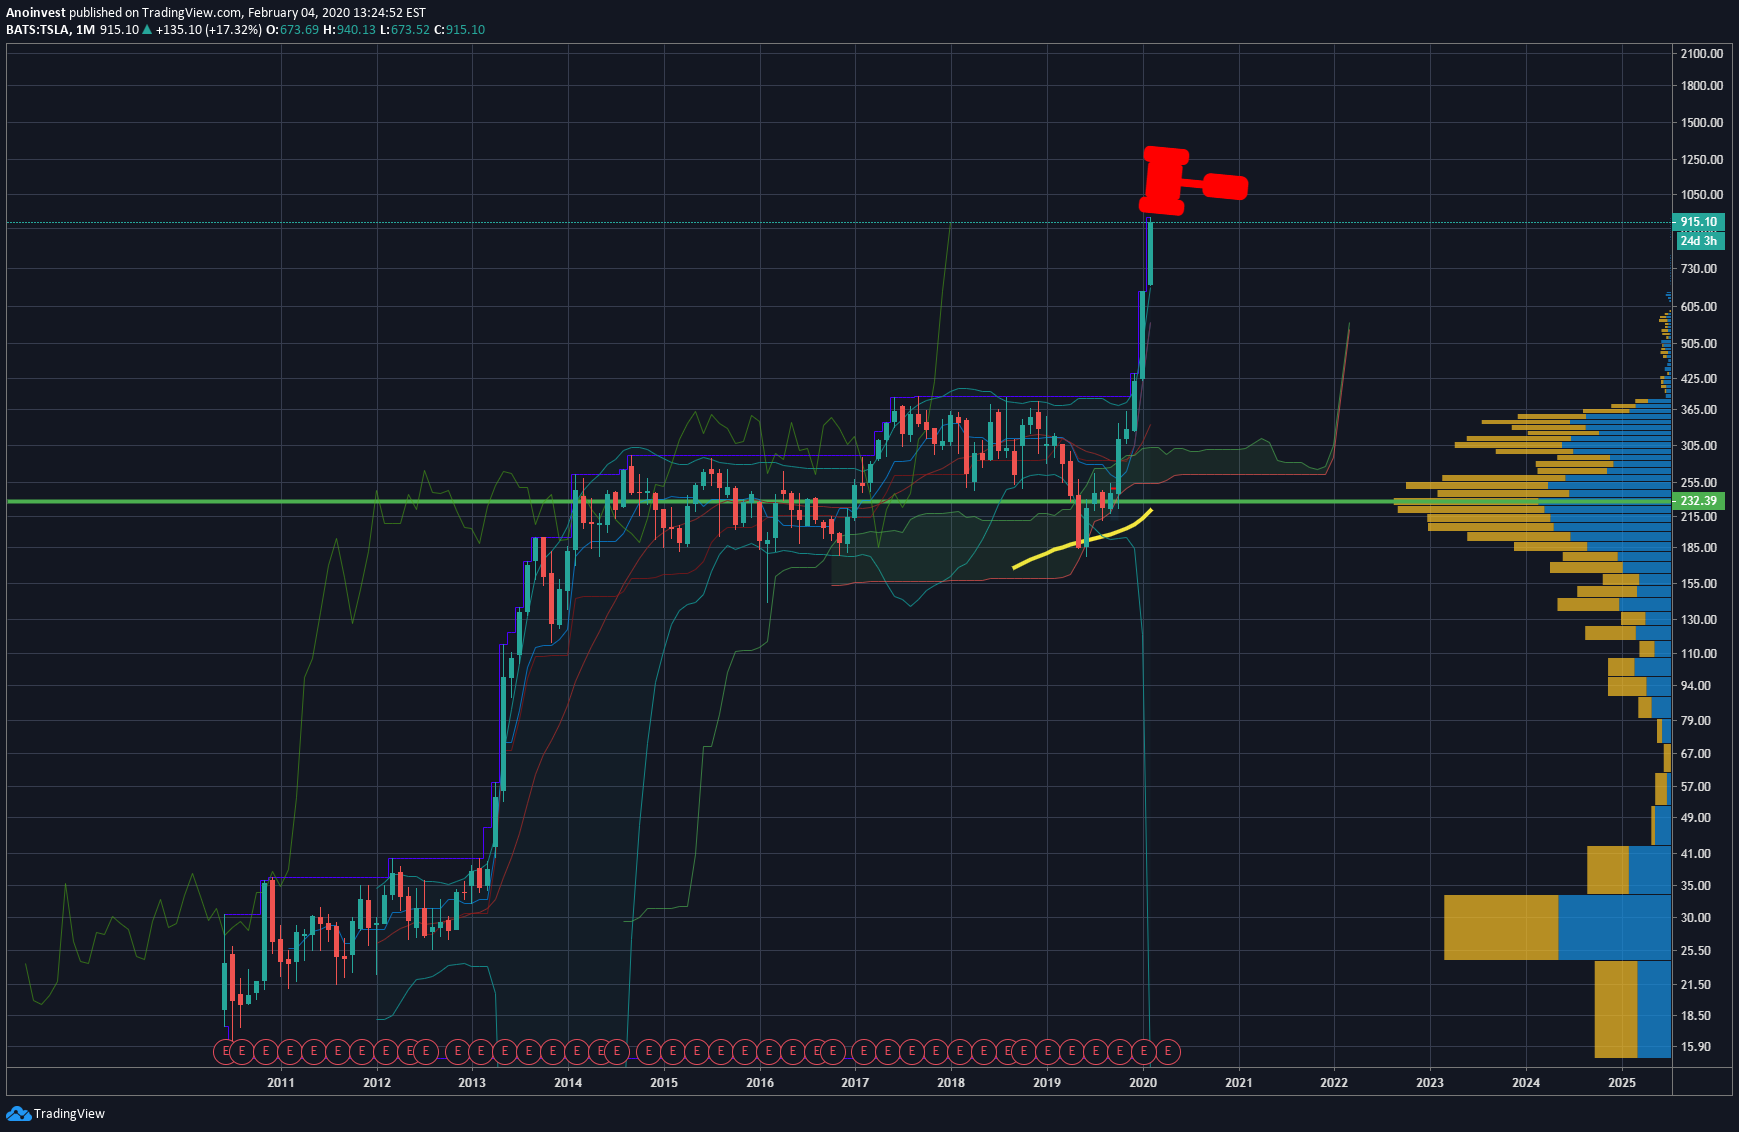Click the 1500.00 price axis label

pyautogui.click(x=1701, y=123)
